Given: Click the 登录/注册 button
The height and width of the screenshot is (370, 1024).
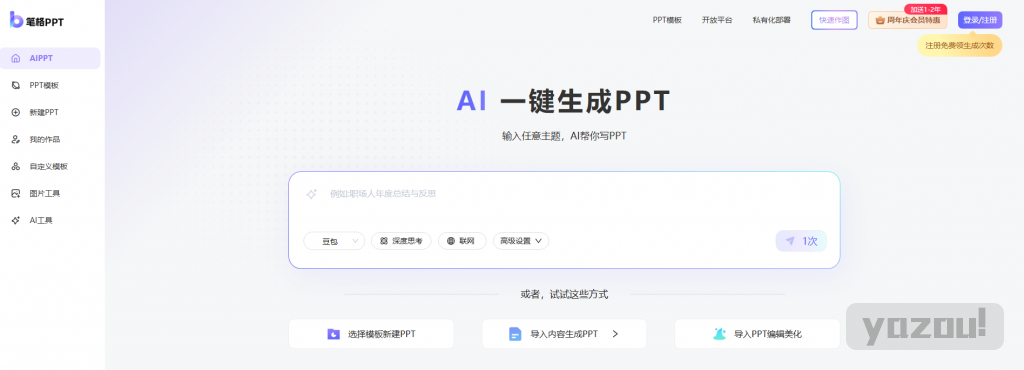Looking at the screenshot, I should tap(980, 20).
